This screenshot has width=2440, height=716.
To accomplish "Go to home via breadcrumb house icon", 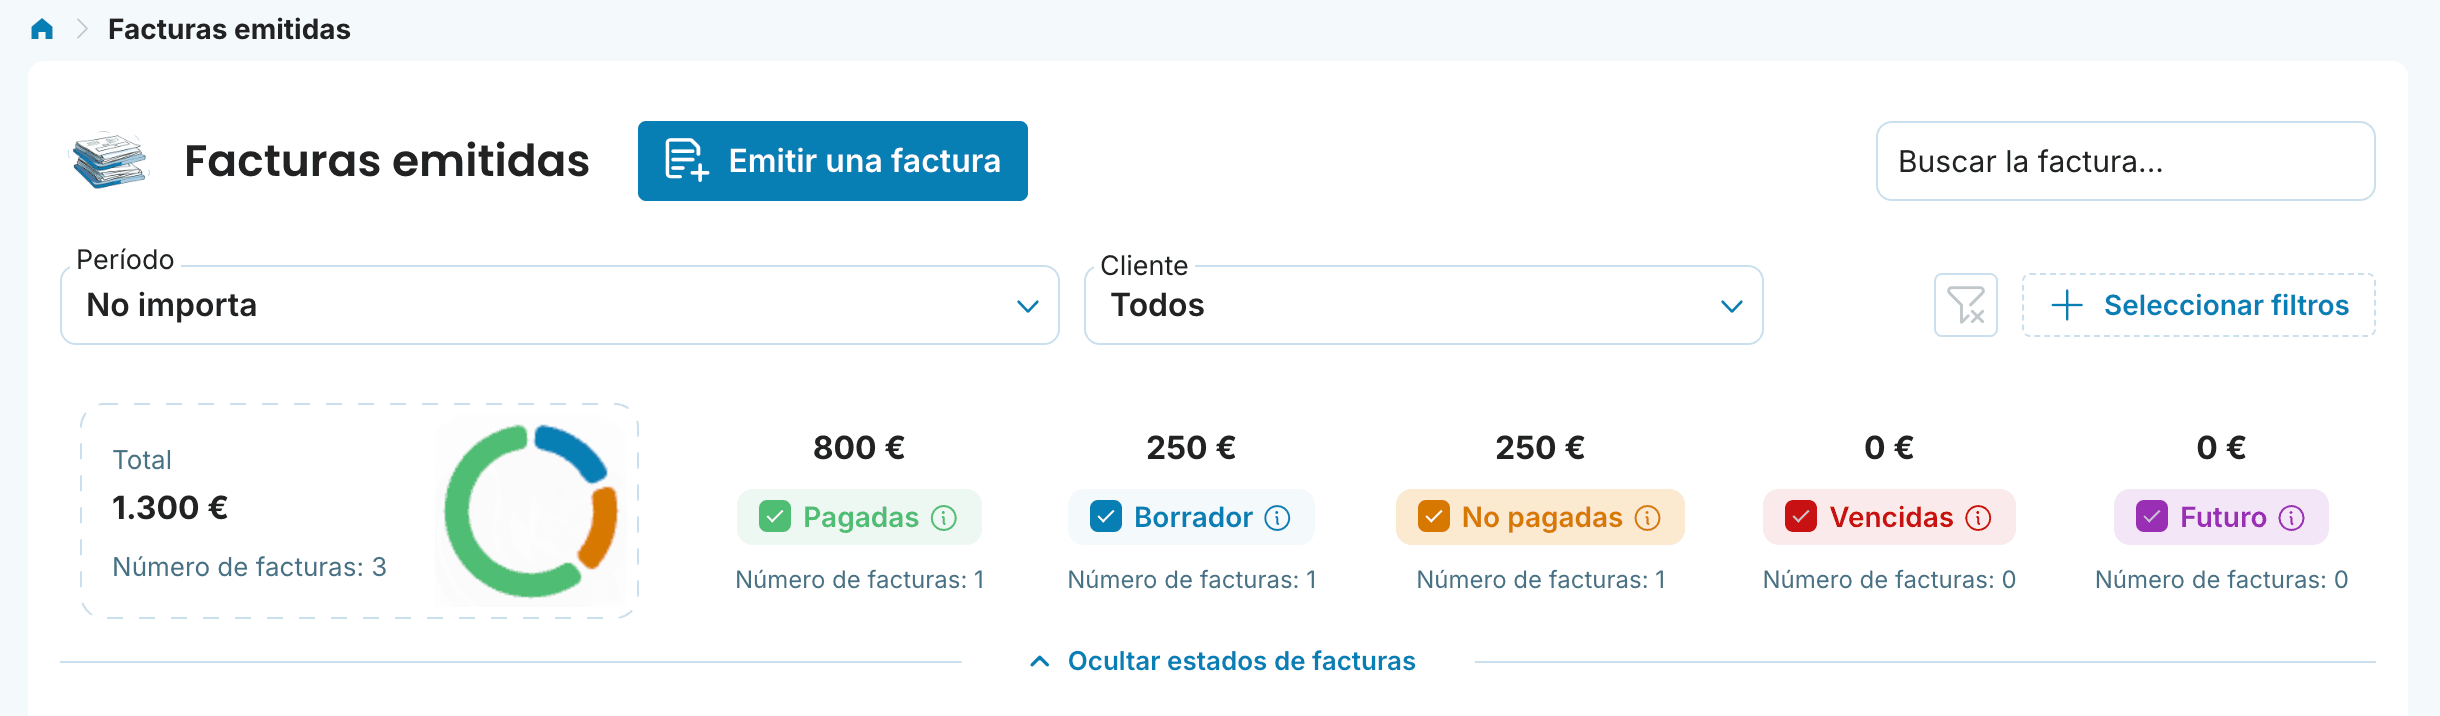I will pyautogui.click(x=42, y=29).
